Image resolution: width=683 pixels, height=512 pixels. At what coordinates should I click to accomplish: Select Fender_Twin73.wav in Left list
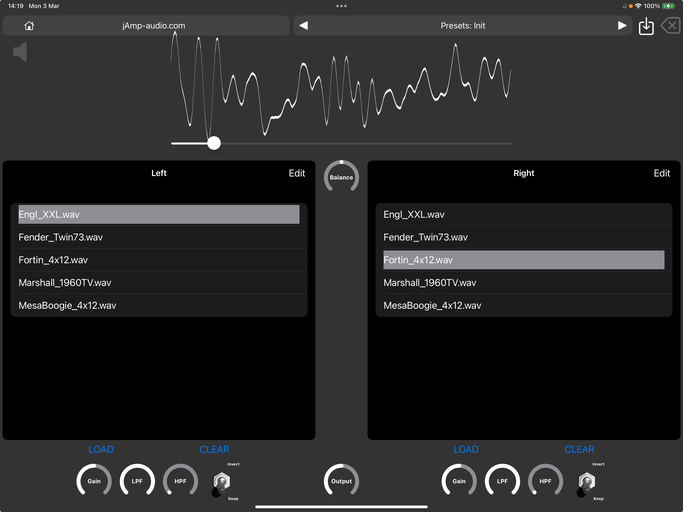(159, 237)
